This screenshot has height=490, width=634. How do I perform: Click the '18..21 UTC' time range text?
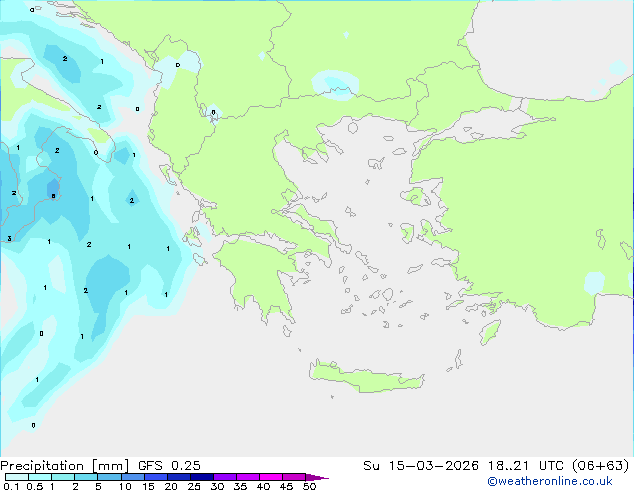pyautogui.click(x=526, y=466)
